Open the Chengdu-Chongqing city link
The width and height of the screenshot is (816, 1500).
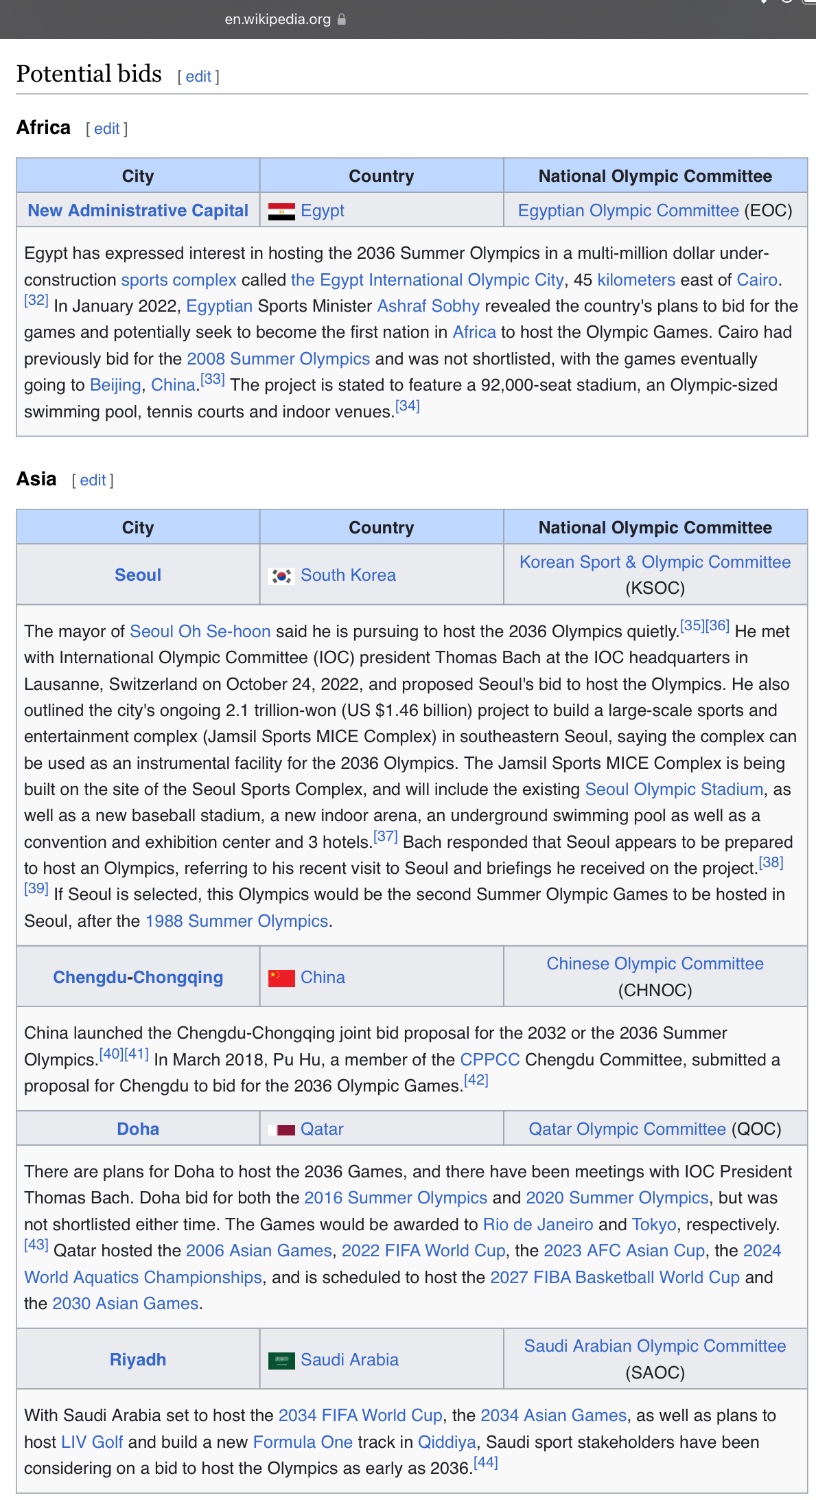click(138, 977)
